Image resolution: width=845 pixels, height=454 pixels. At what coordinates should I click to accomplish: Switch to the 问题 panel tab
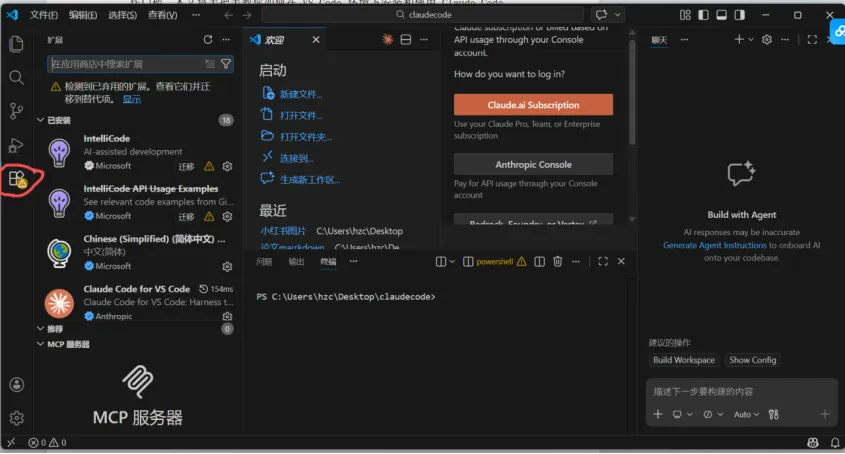pyautogui.click(x=264, y=262)
